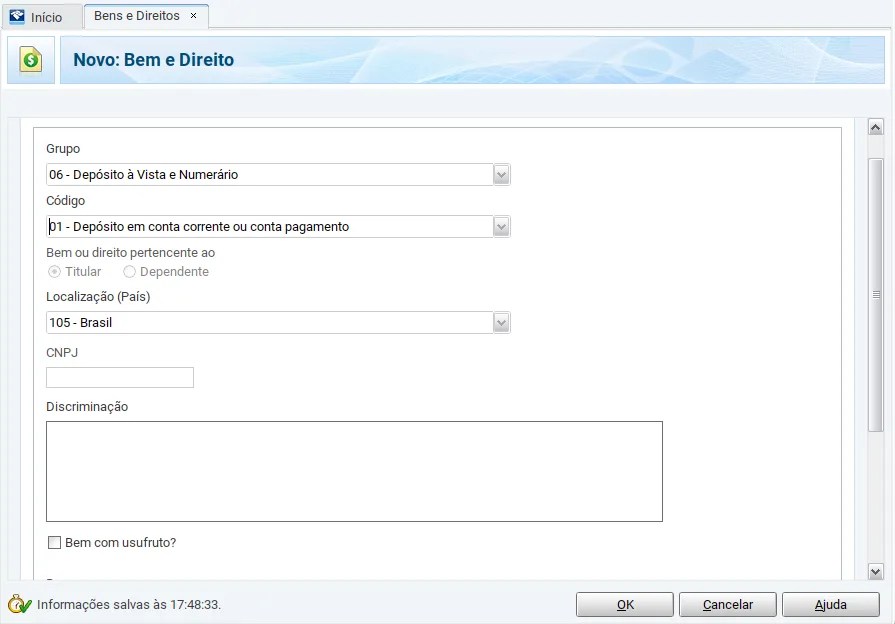Image resolution: width=895 pixels, height=624 pixels.
Task: Click the scrollbar down arrow
Action: coord(875,571)
